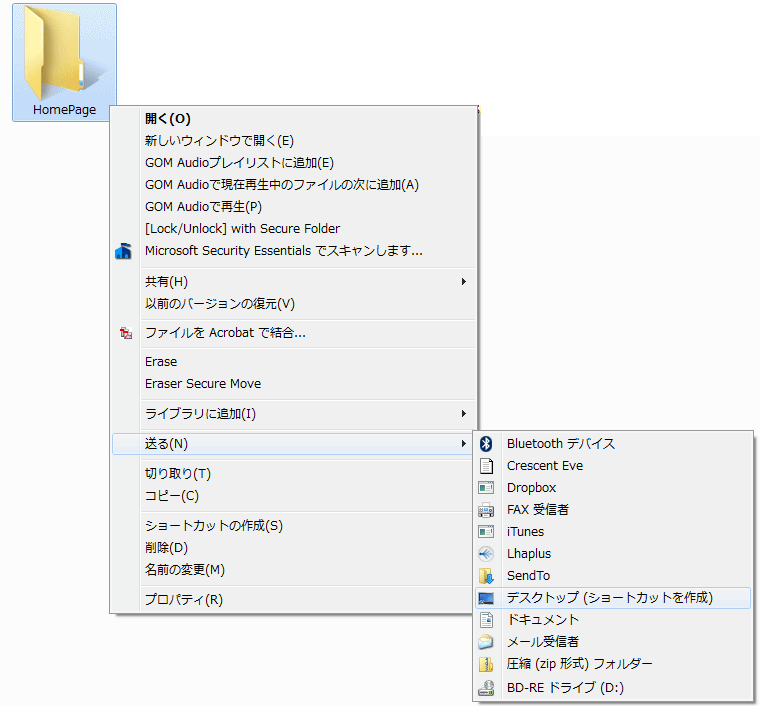Choose GOM Audioで現在再生中のファイルの次に追加(A)

tap(293, 185)
